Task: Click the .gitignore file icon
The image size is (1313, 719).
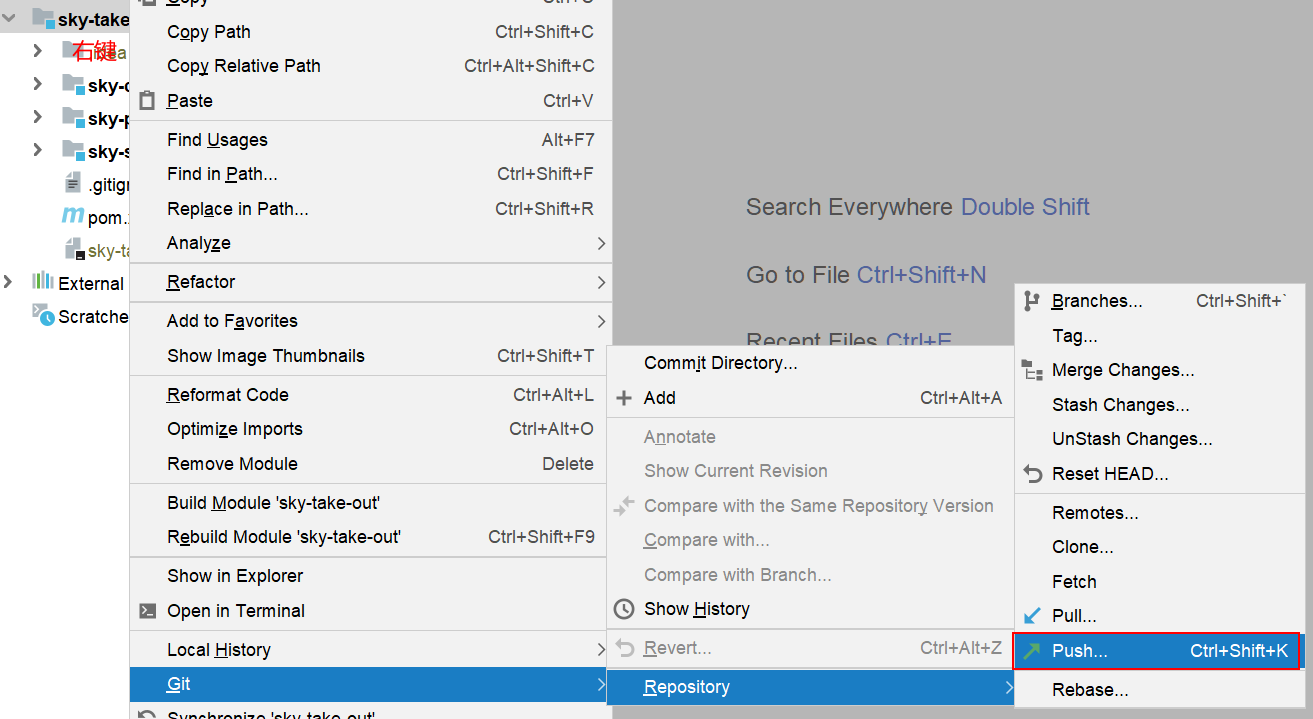Action: click(x=73, y=183)
